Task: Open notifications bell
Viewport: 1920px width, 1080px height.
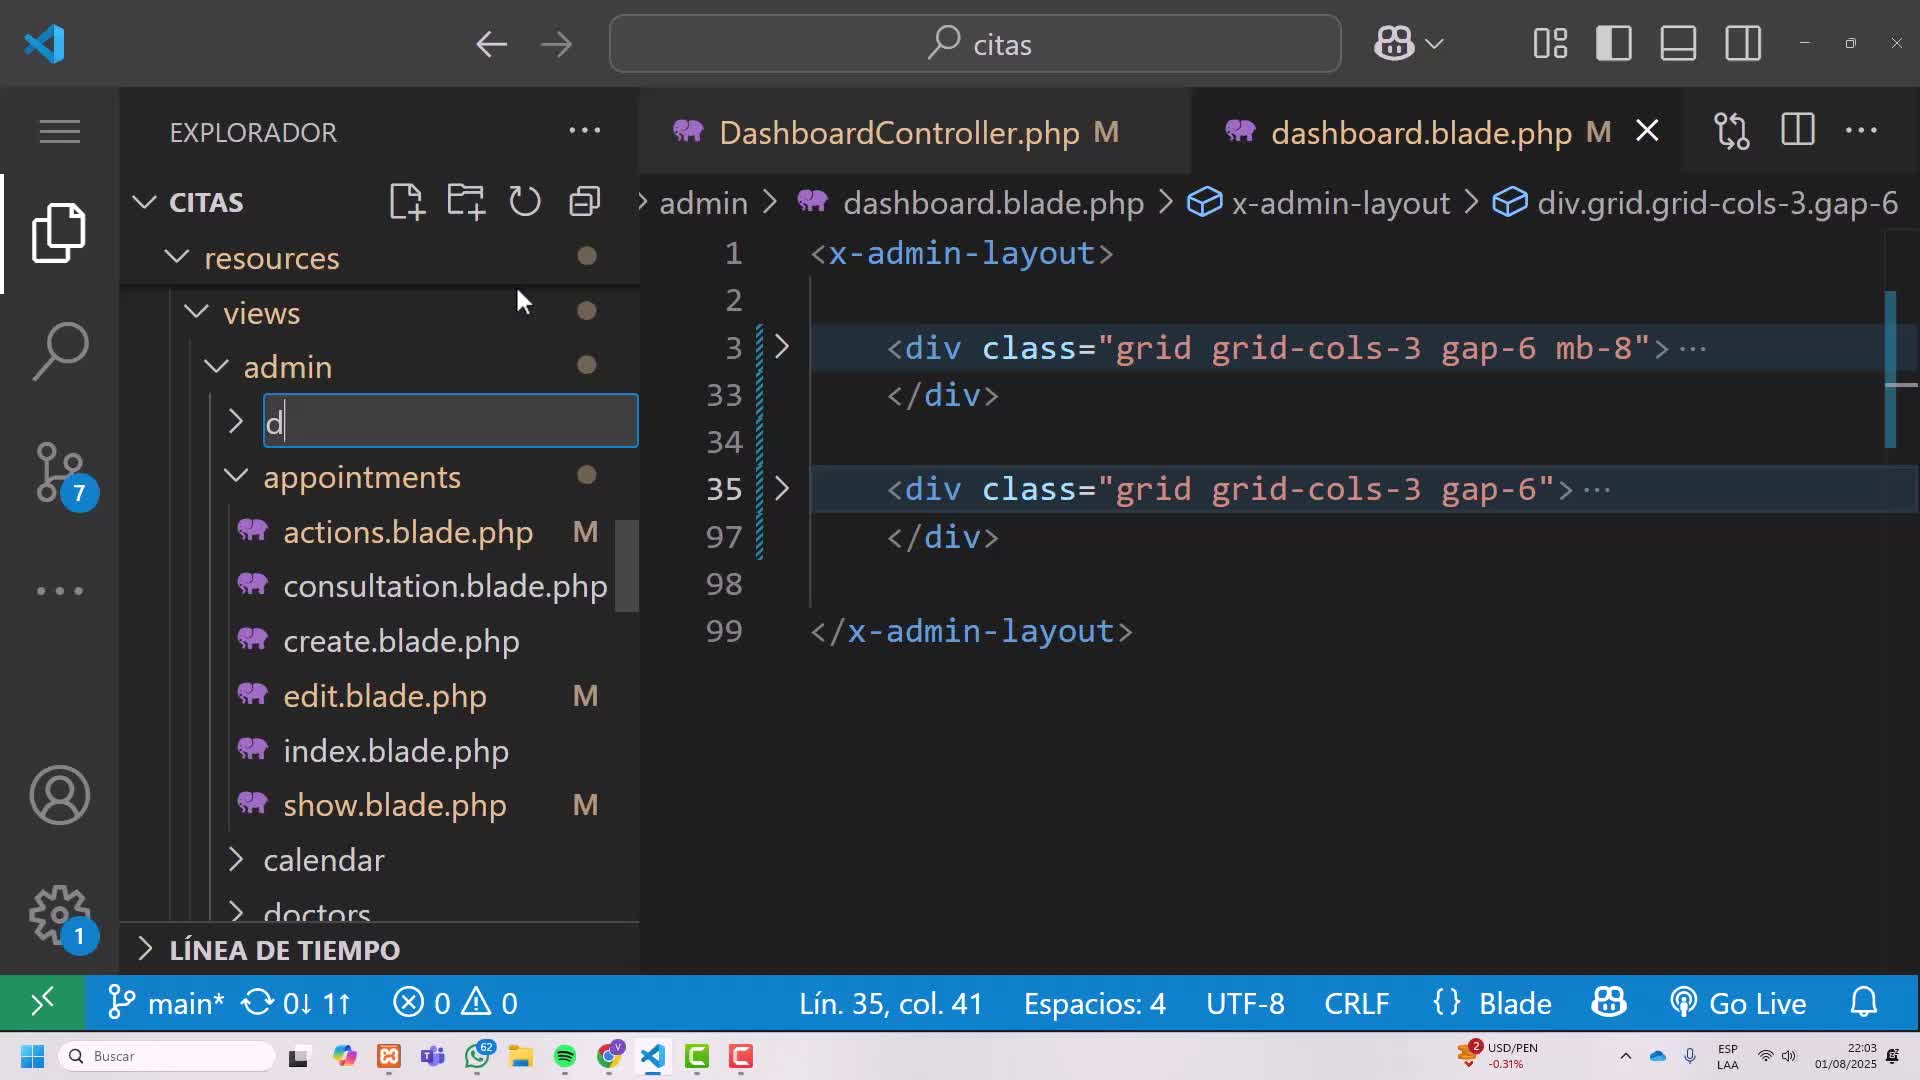Action: [1864, 1002]
